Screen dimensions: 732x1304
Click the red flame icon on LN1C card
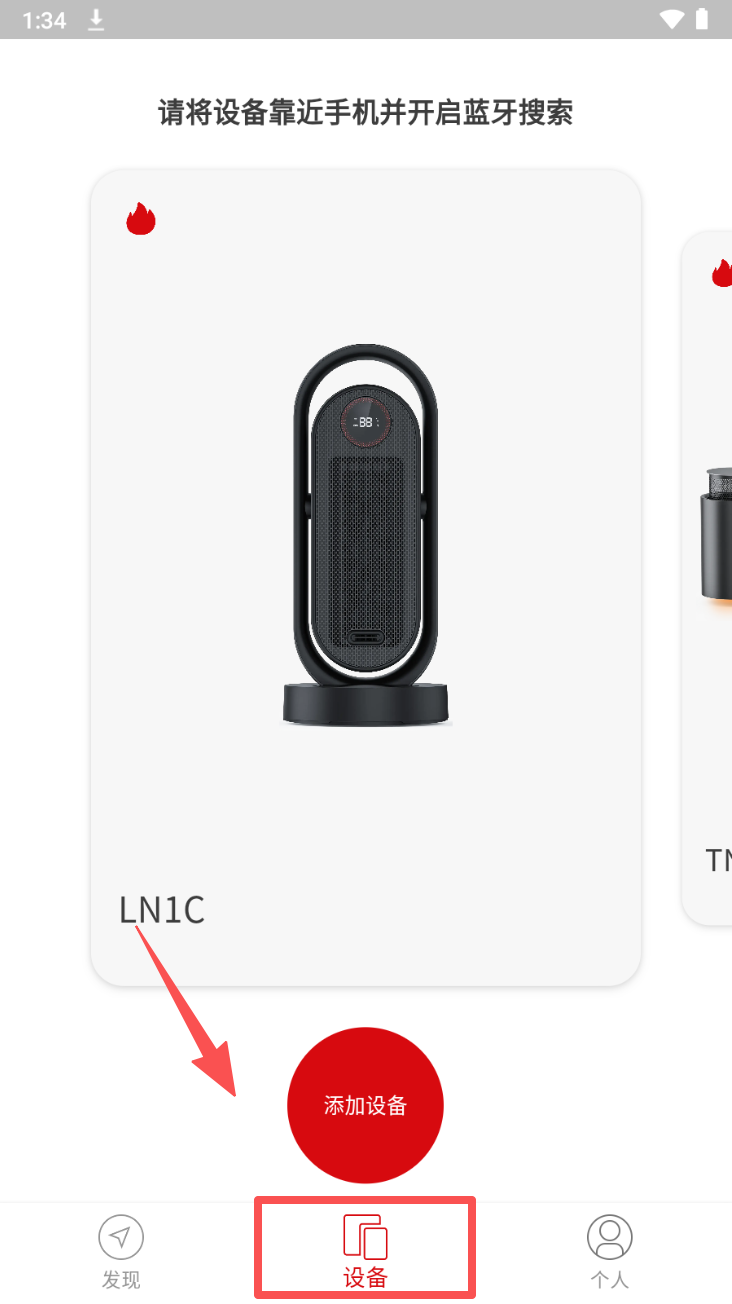coord(141,218)
